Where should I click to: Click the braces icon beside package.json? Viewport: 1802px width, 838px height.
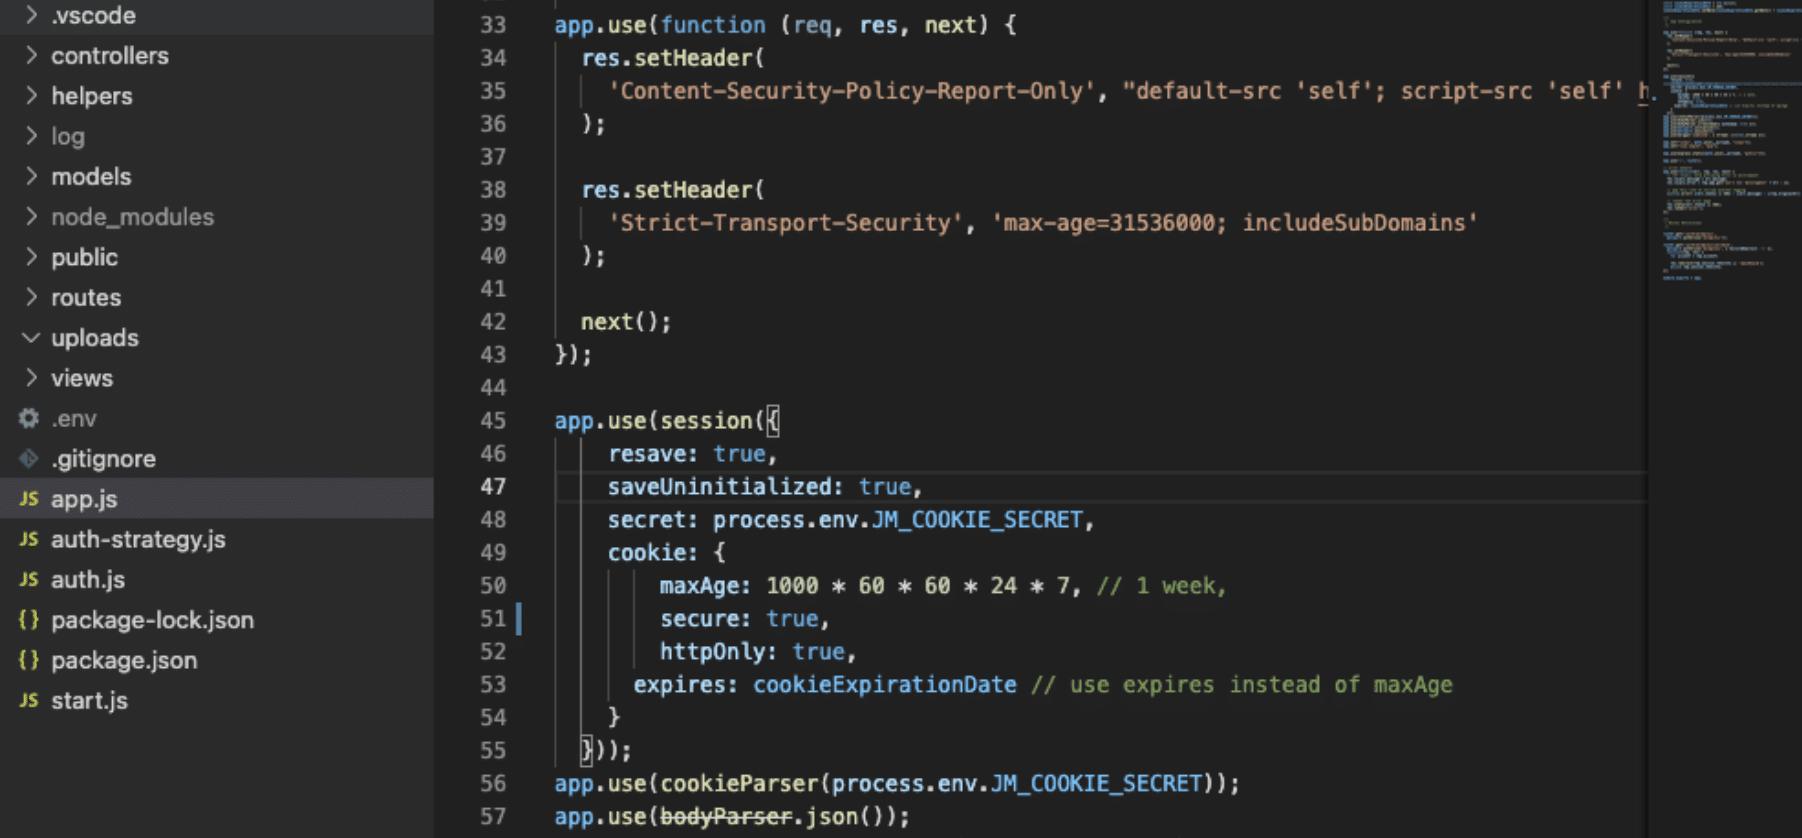[x=29, y=660]
